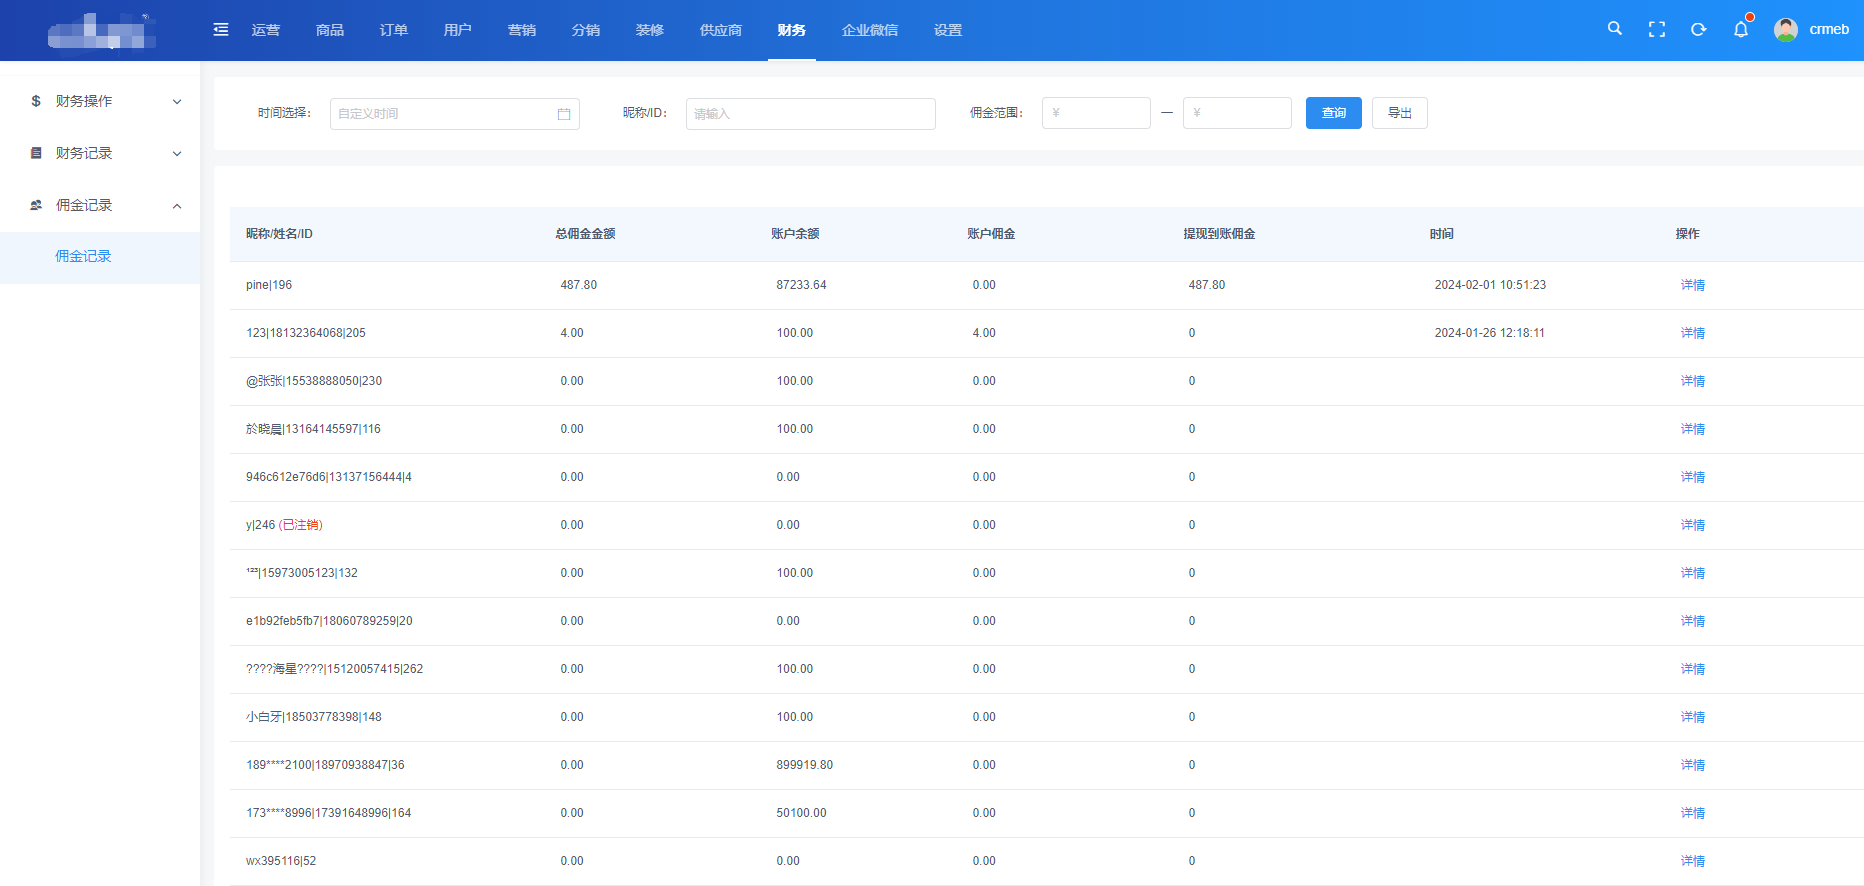Click the 佣金记录 group icon
Screen dimensions: 1864x886
point(36,205)
